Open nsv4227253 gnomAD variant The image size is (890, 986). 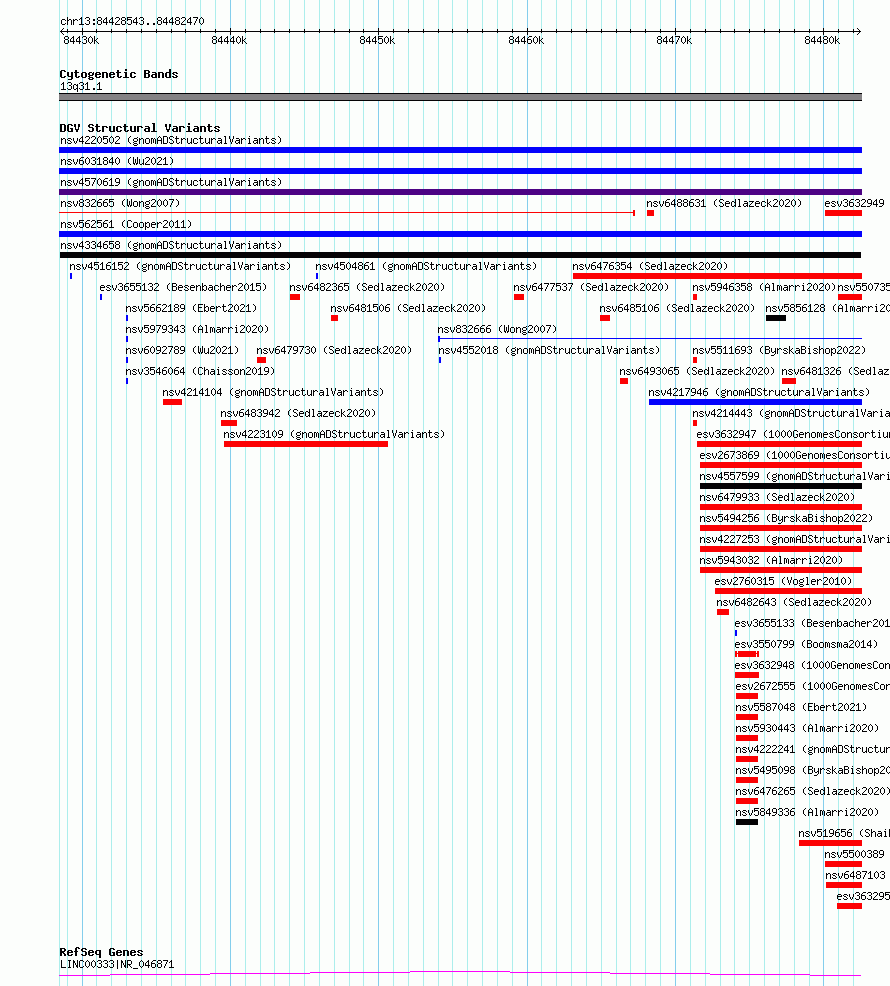click(x=794, y=540)
